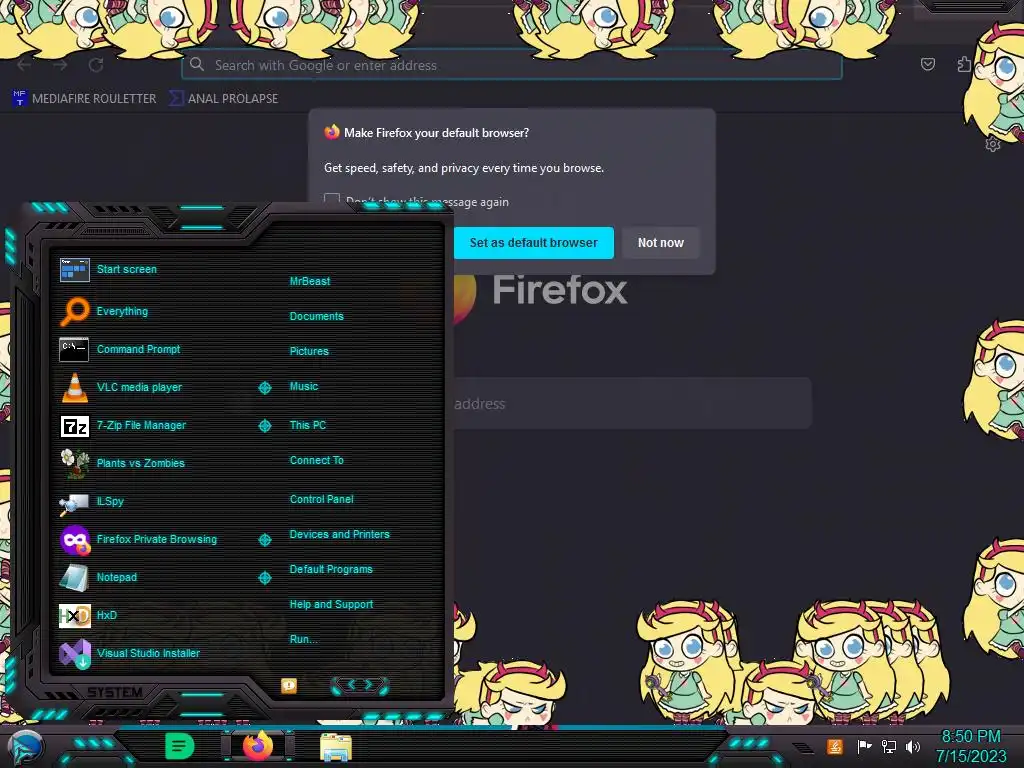The width and height of the screenshot is (1024, 768).
Task: Expand VLC media player jump list
Action: pyautogui.click(x=264, y=388)
